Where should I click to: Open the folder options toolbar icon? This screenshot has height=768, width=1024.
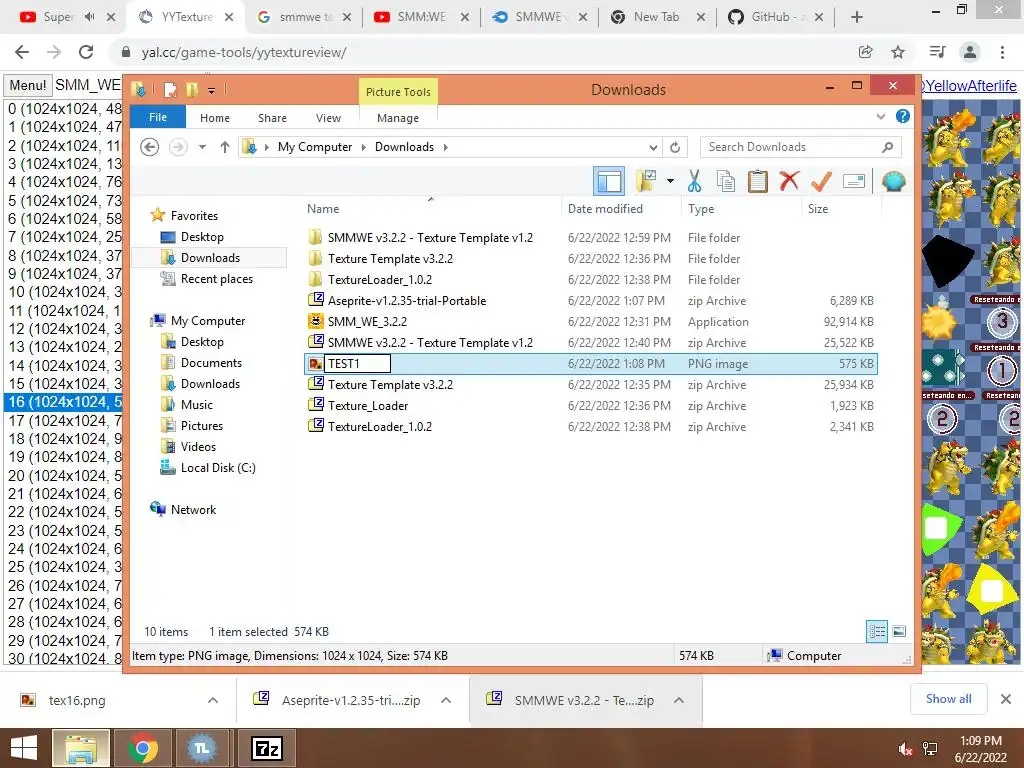(x=646, y=181)
